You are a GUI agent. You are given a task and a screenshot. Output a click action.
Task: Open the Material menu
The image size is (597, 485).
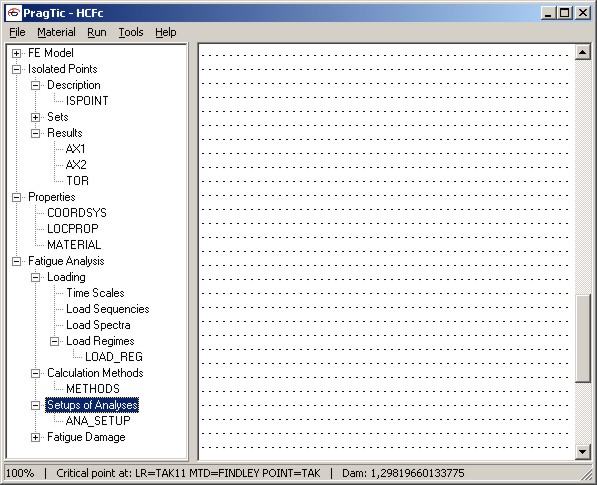pyautogui.click(x=56, y=32)
